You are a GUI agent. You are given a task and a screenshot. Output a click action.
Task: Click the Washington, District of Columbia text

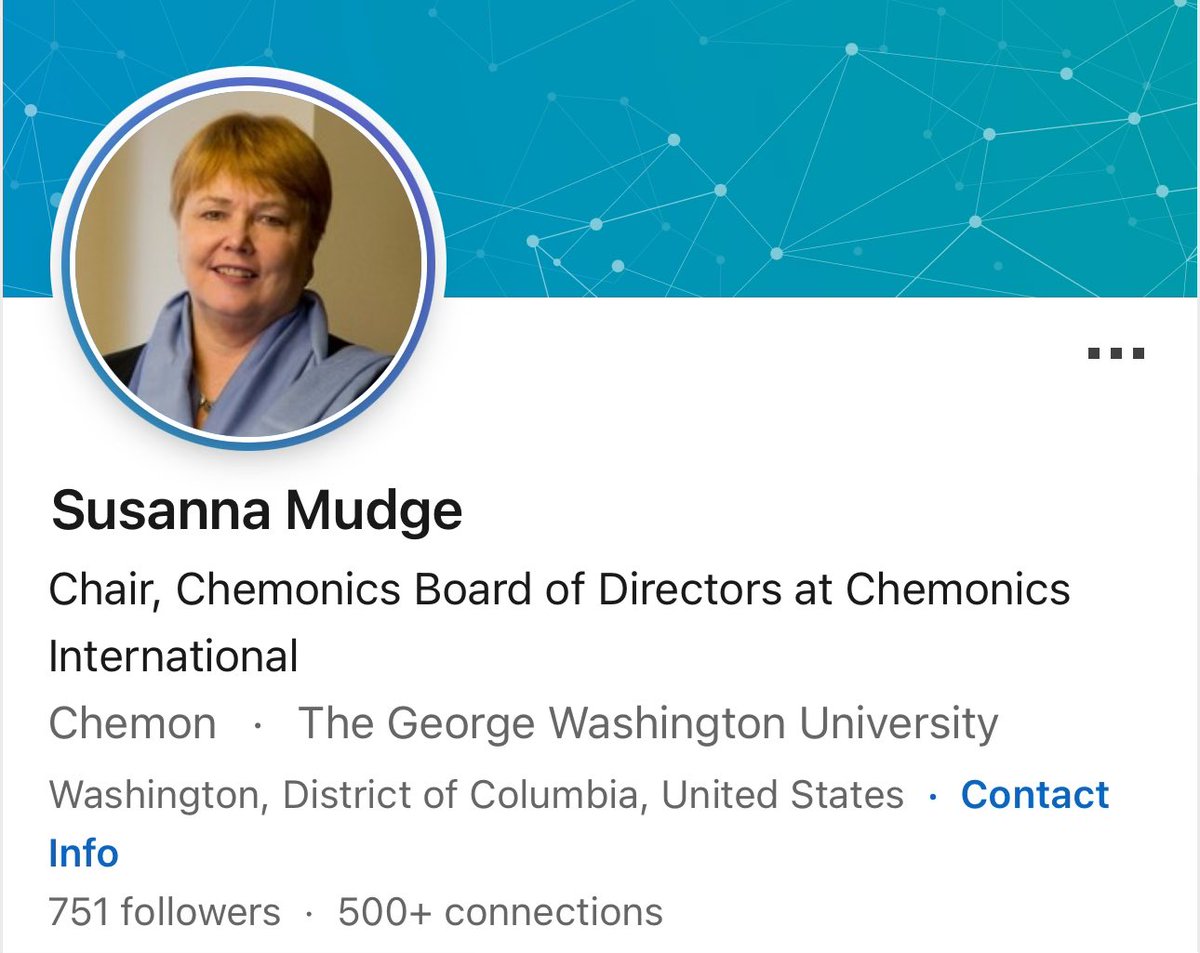[341, 795]
